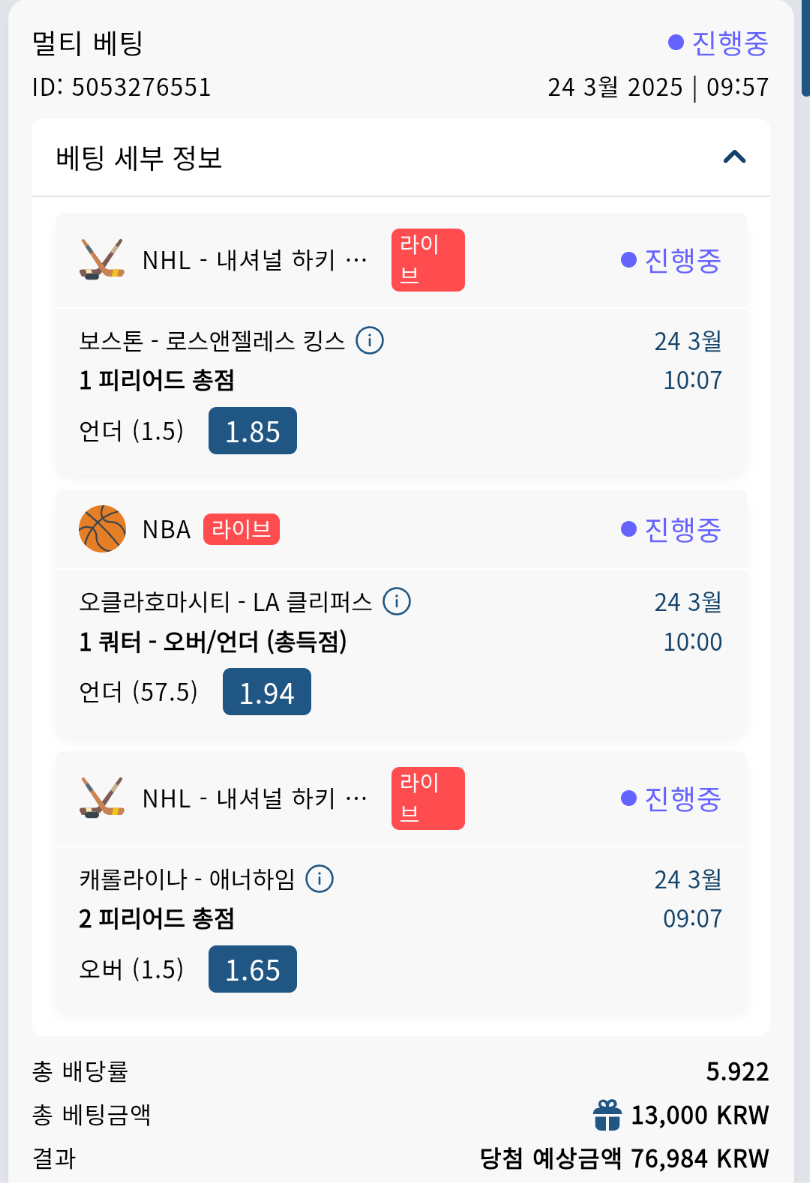Click the 1.85 odds button
810x1183 pixels.
(252, 431)
